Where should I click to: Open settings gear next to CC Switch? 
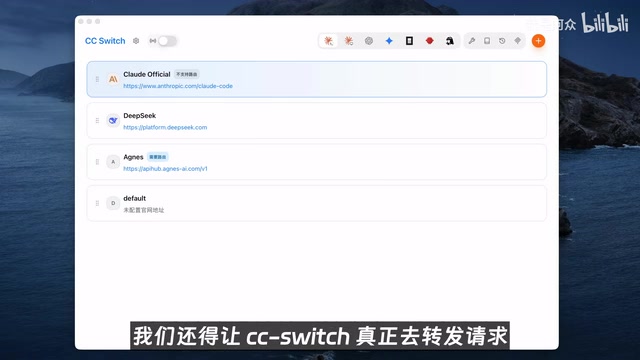coord(136,41)
